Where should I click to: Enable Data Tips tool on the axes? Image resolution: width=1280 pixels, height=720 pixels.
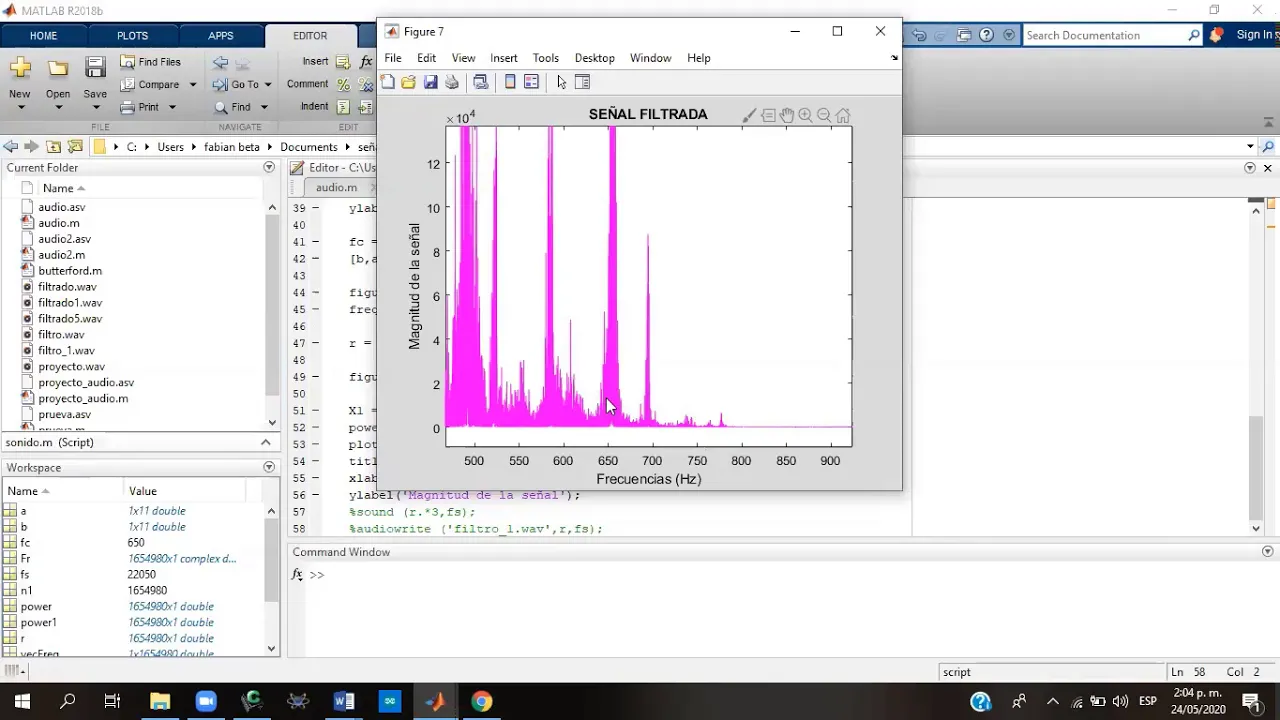[x=768, y=115]
